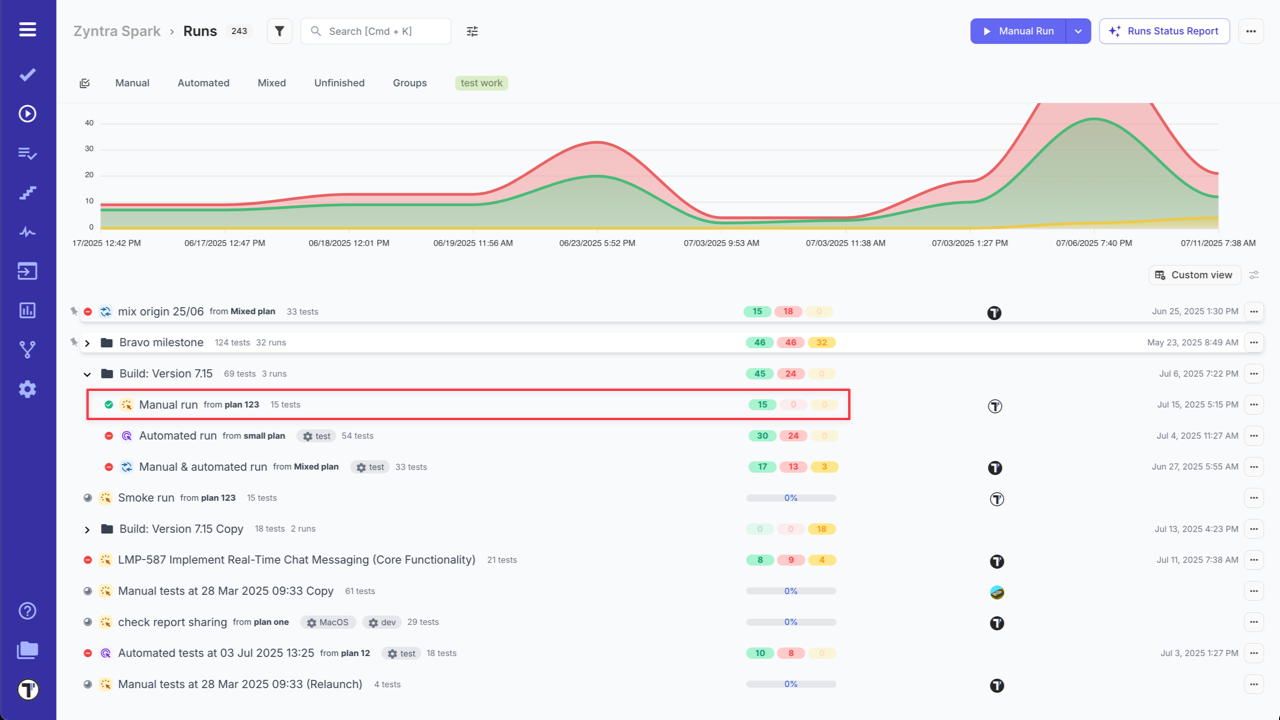Image resolution: width=1280 pixels, height=720 pixels.
Task: Toggle the pin on the Bravo milestone row
Action: [73, 342]
